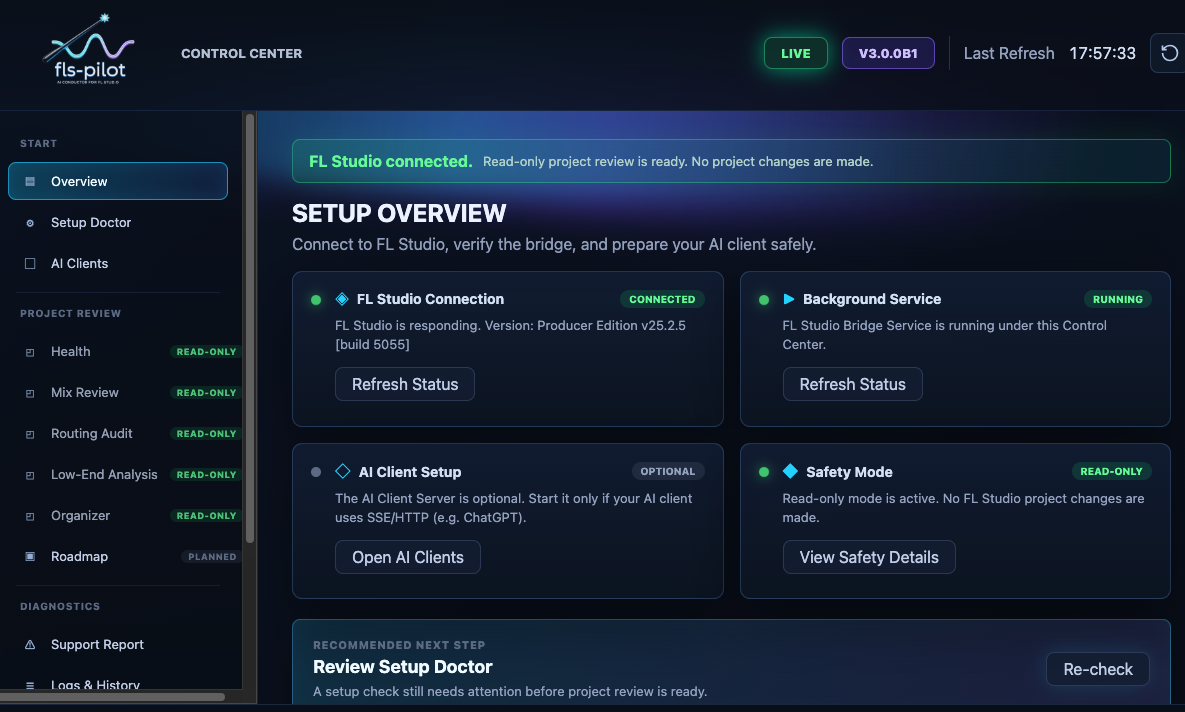The width and height of the screenshot is (1185, 712).
Task: Click the sidebar vertical scrollbar
Action: (250, 328)
